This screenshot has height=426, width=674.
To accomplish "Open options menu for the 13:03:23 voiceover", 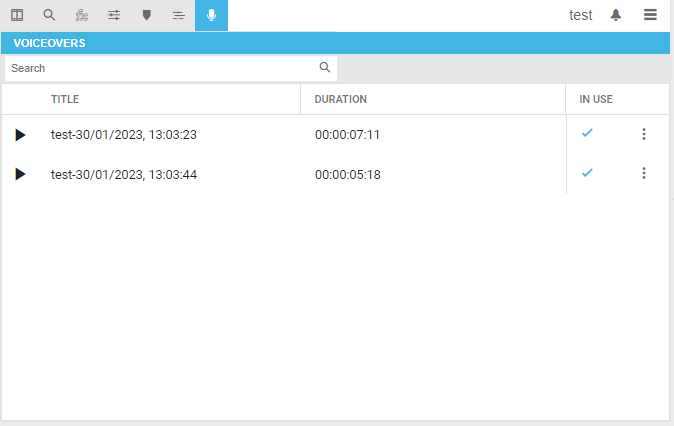I will 644,134.
